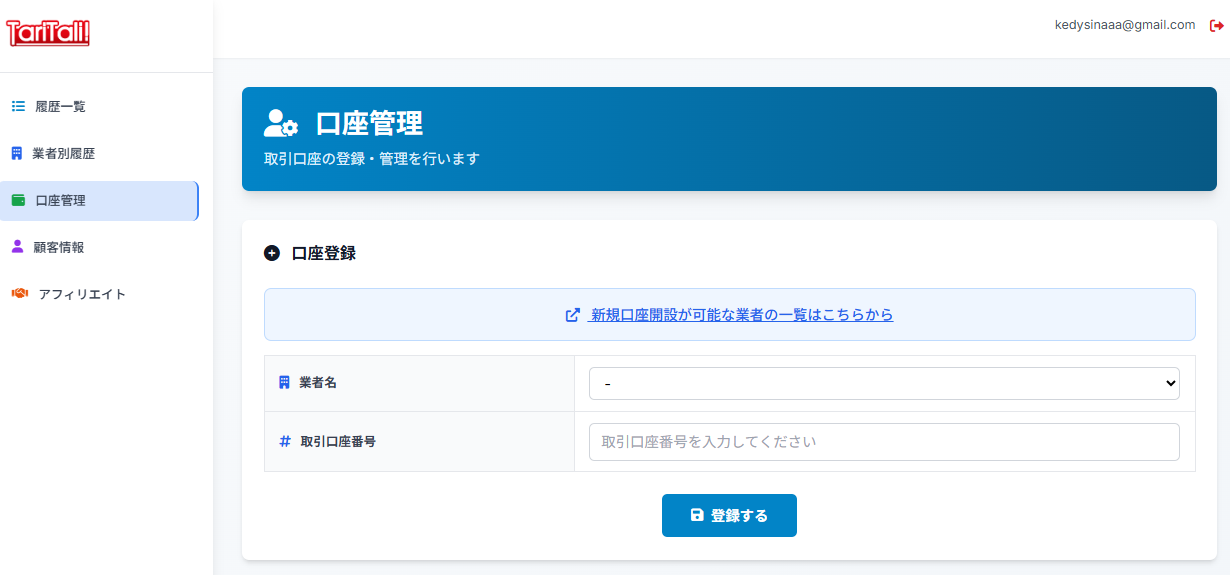1230x575 pixels.
Task: Click the purple user icon beside 顧客情報
Action: (x=17, y=246)
